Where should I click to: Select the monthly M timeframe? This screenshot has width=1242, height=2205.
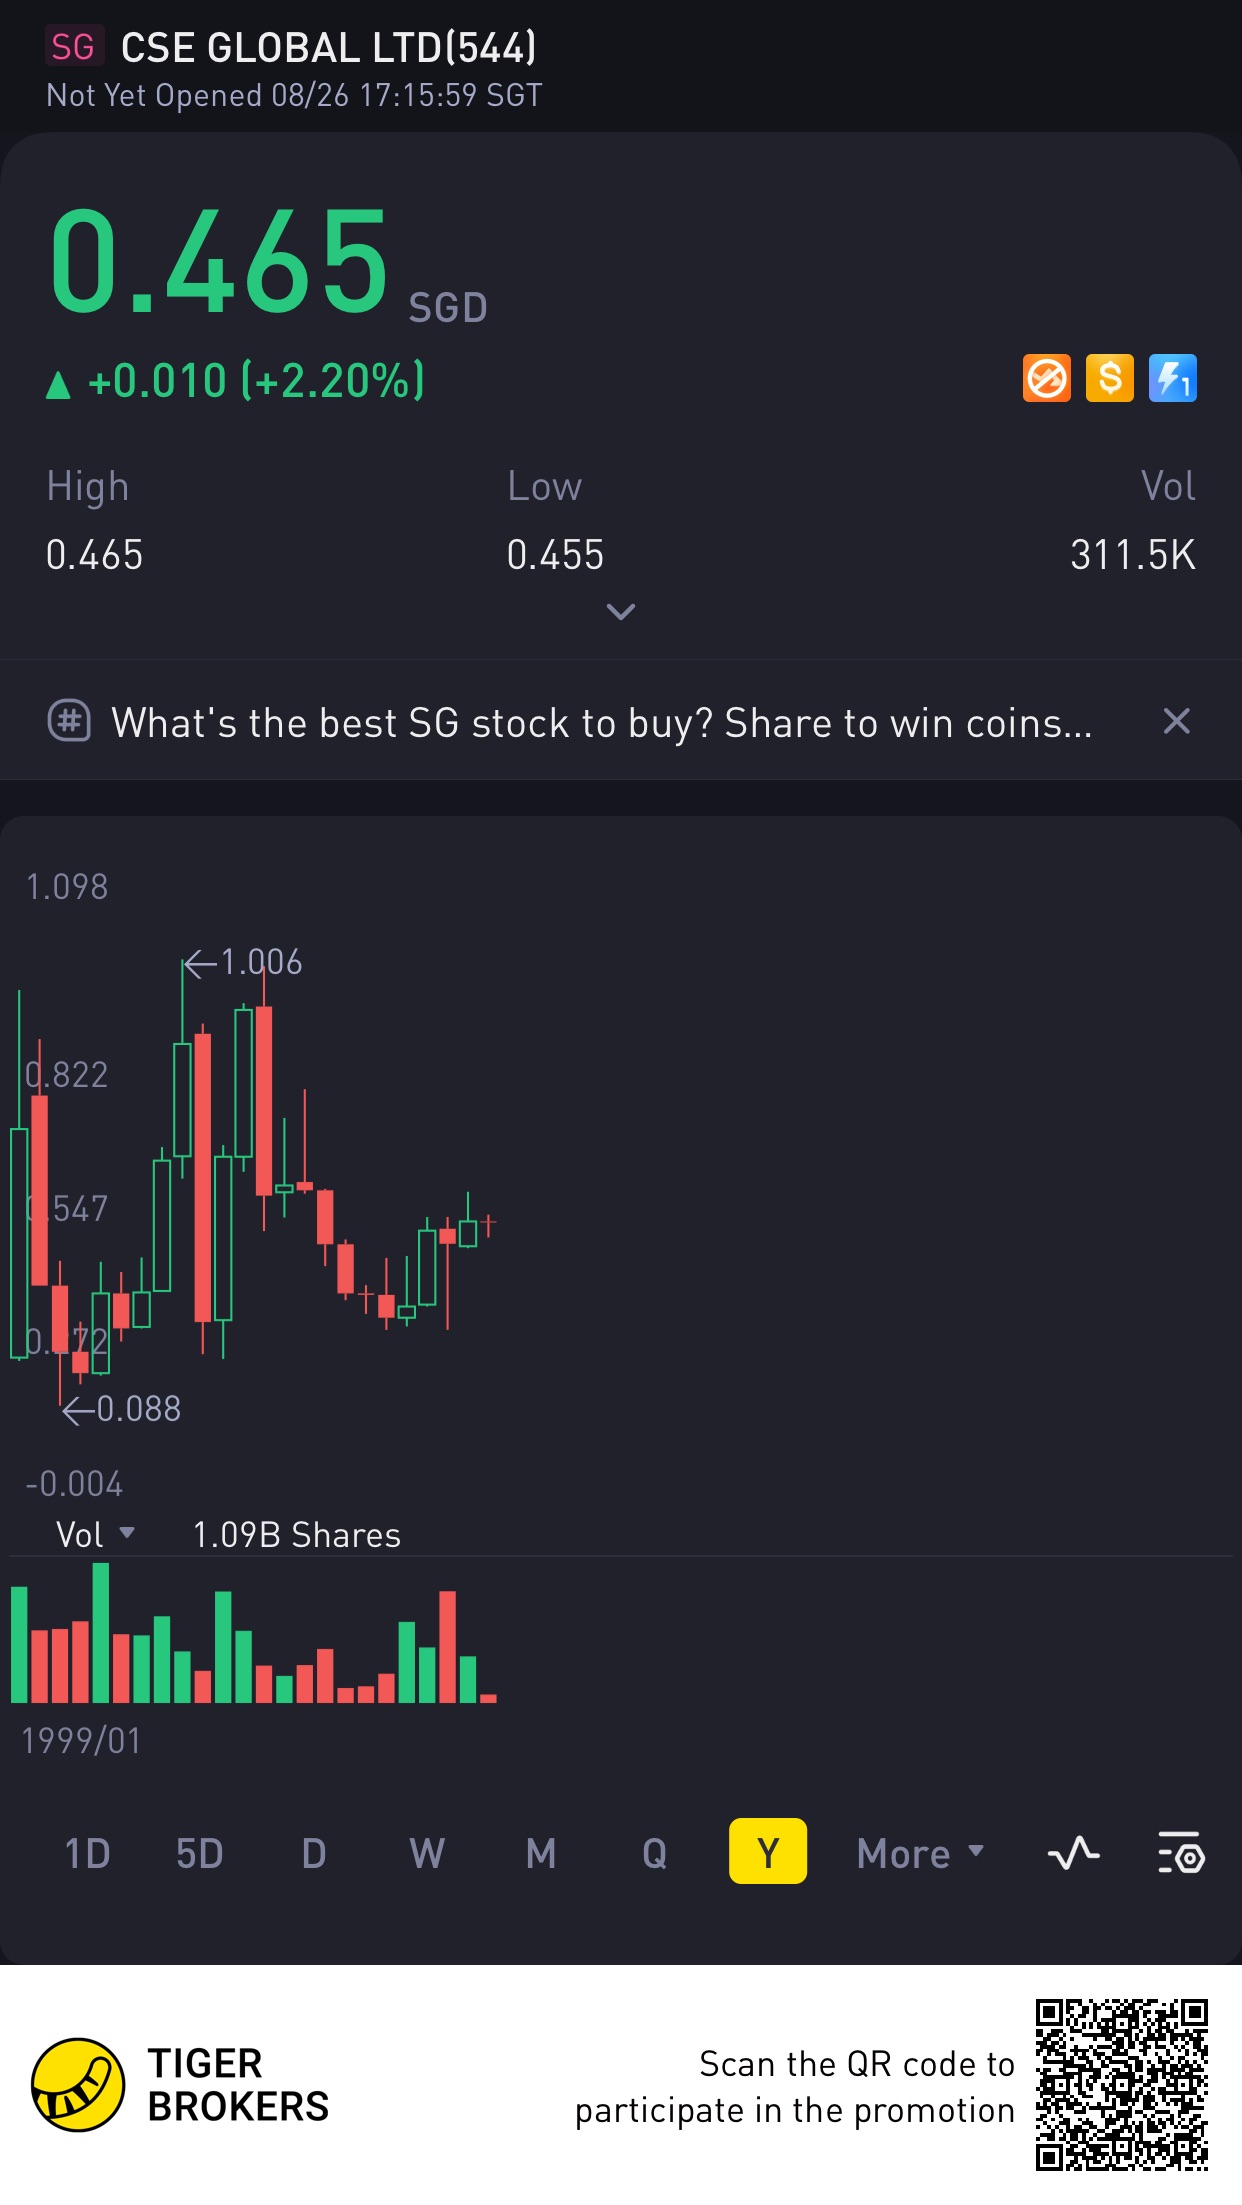pos(541,1853)
